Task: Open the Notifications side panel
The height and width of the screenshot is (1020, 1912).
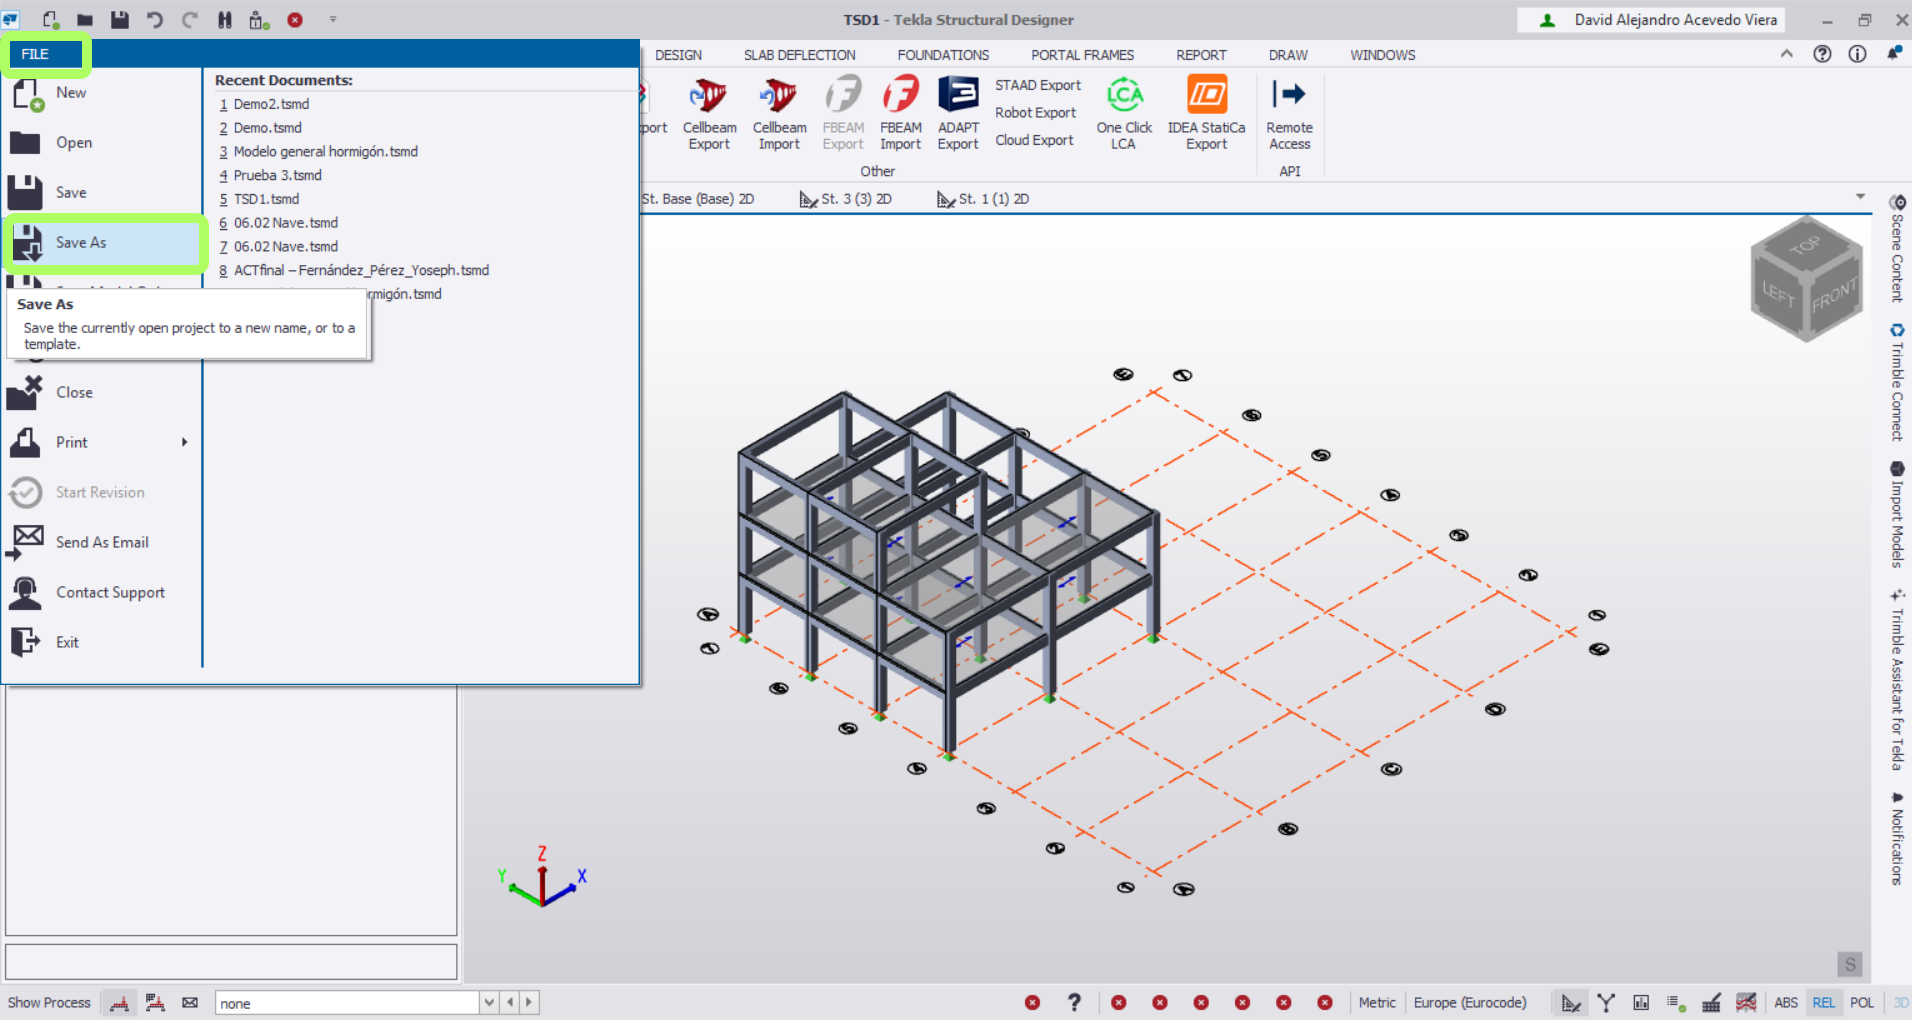Action: [1897, 838]
